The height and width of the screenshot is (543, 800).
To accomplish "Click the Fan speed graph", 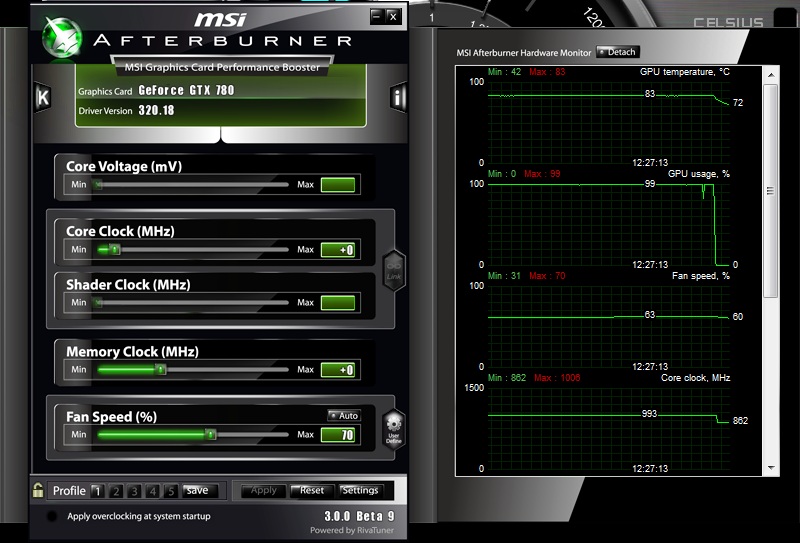I will click(609, 326).
